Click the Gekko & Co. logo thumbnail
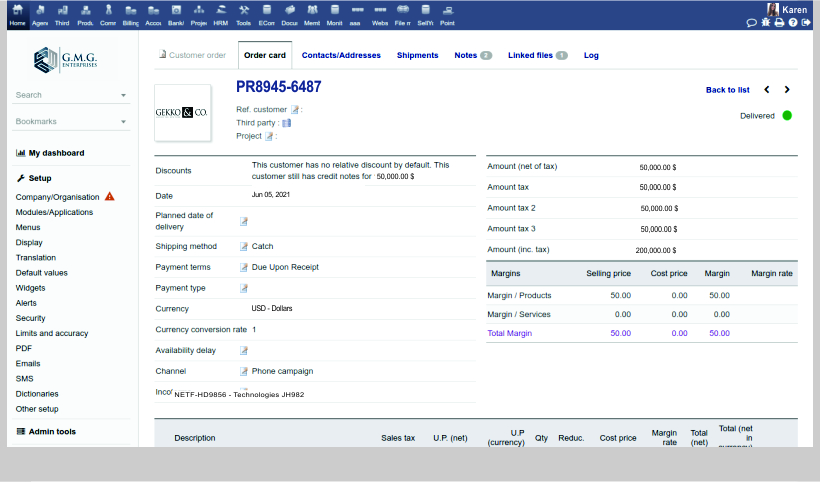The image size is (820, 482). (182, 113)
